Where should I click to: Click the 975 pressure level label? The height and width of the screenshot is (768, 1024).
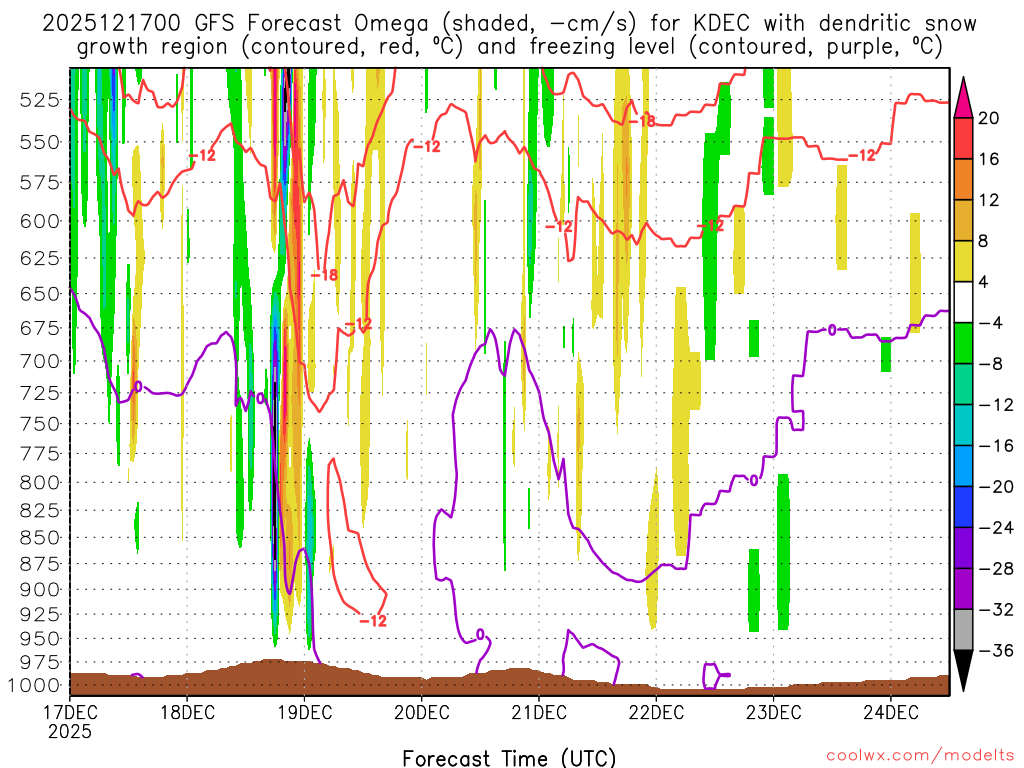pos(39,662)
